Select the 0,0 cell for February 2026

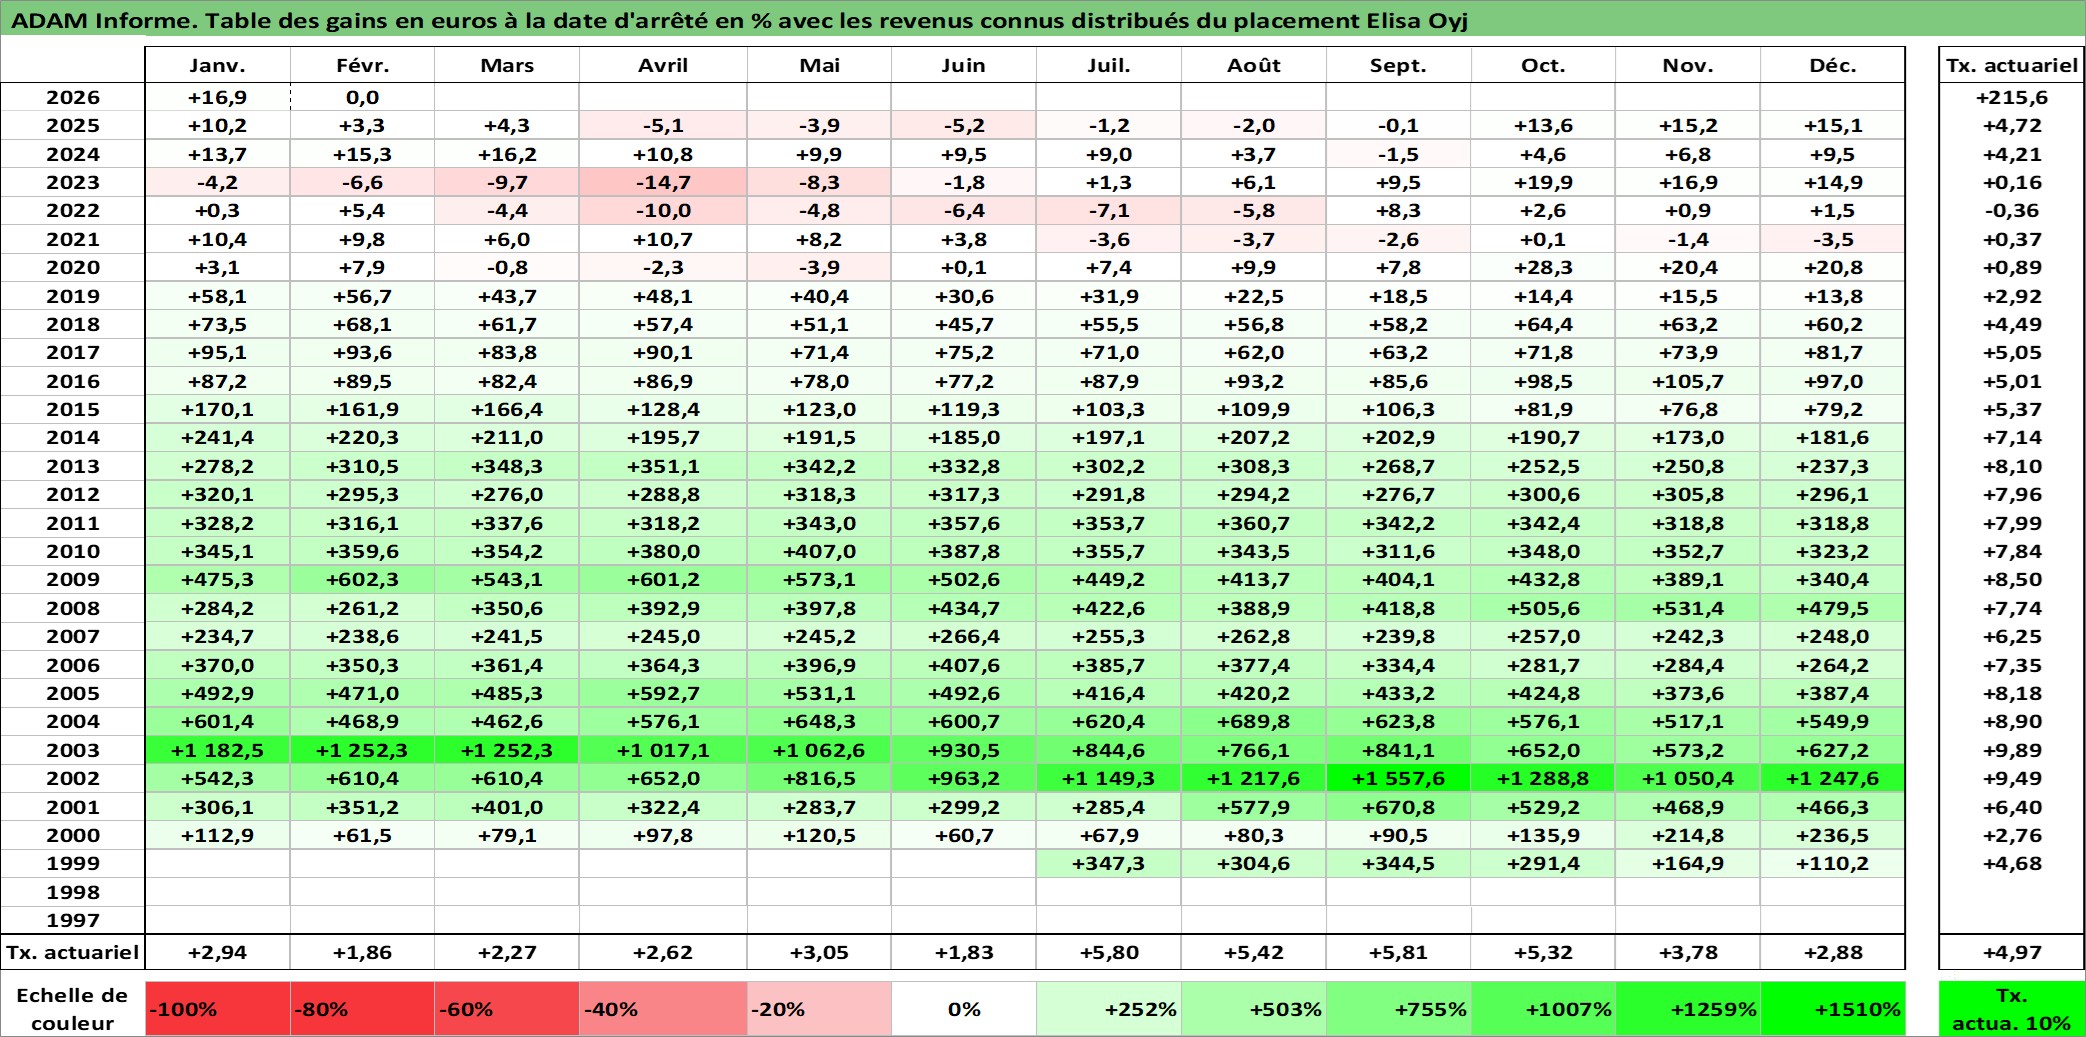(362, 97)
